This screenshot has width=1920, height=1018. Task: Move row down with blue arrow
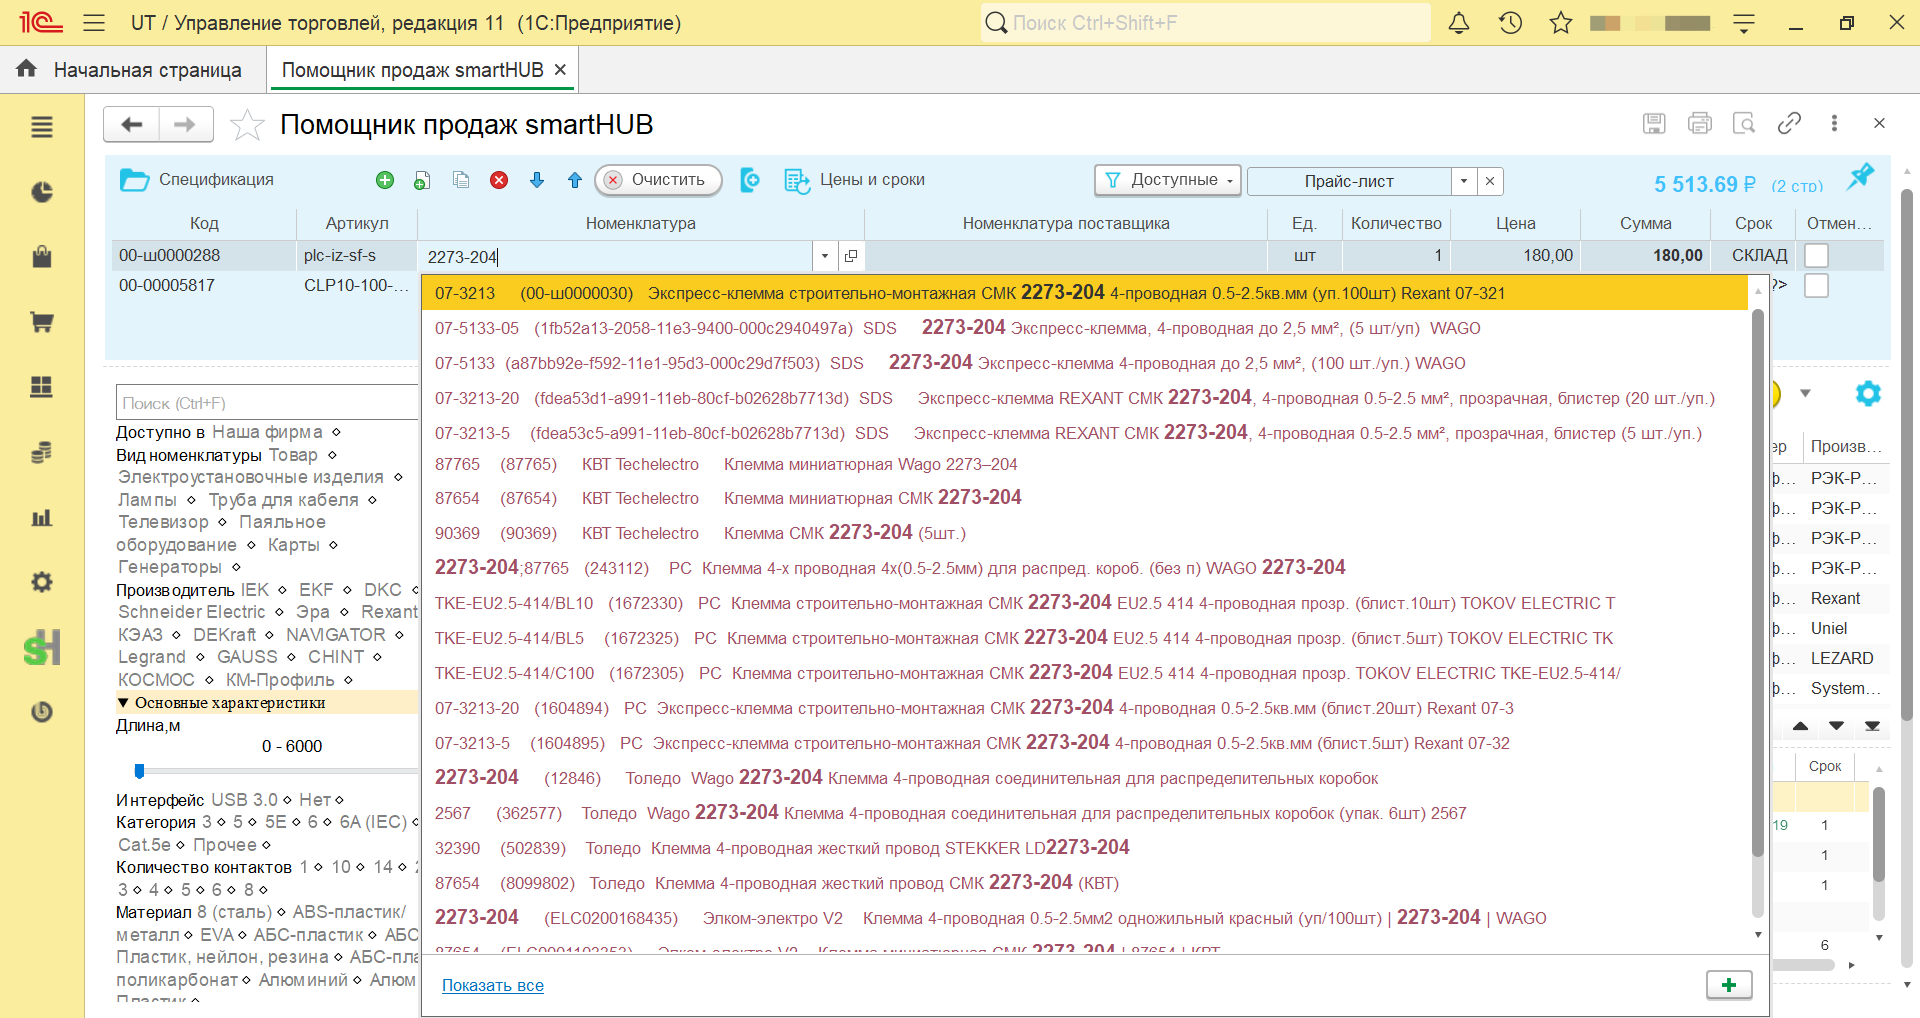[x=537, y=180]
